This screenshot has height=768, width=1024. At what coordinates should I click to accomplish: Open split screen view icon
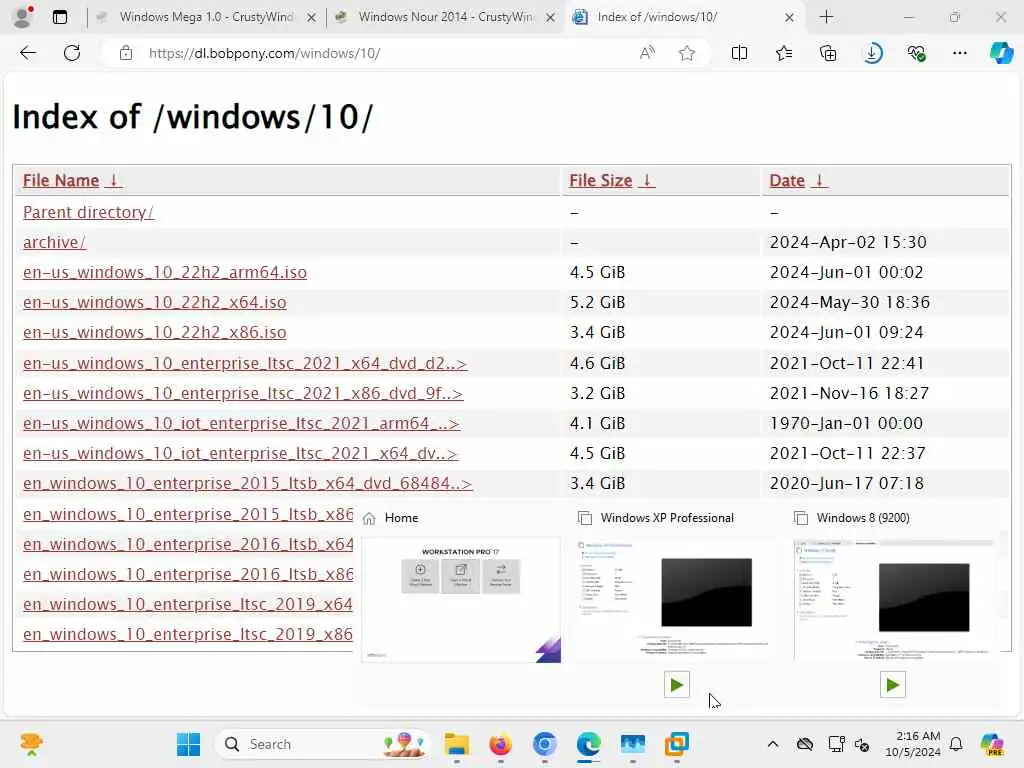(x=739, y=53)
